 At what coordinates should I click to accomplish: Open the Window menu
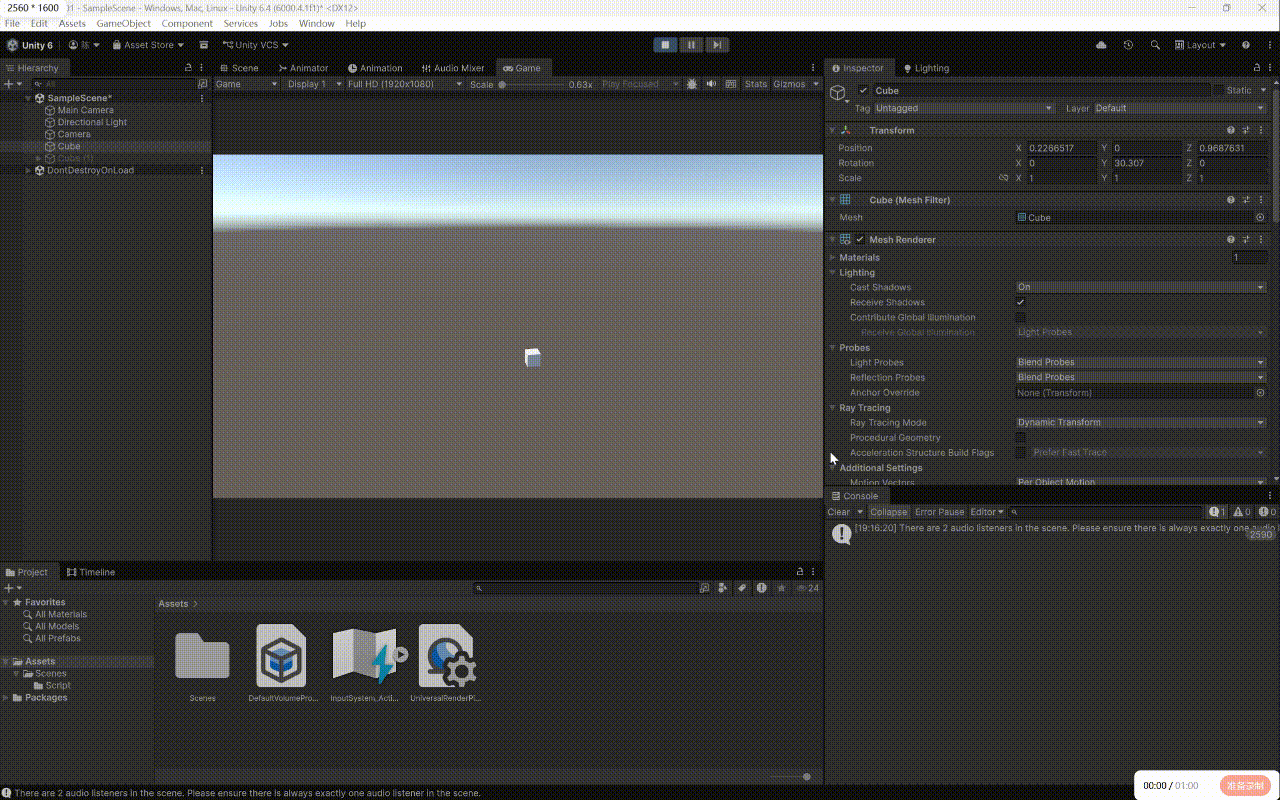point(317,23)
